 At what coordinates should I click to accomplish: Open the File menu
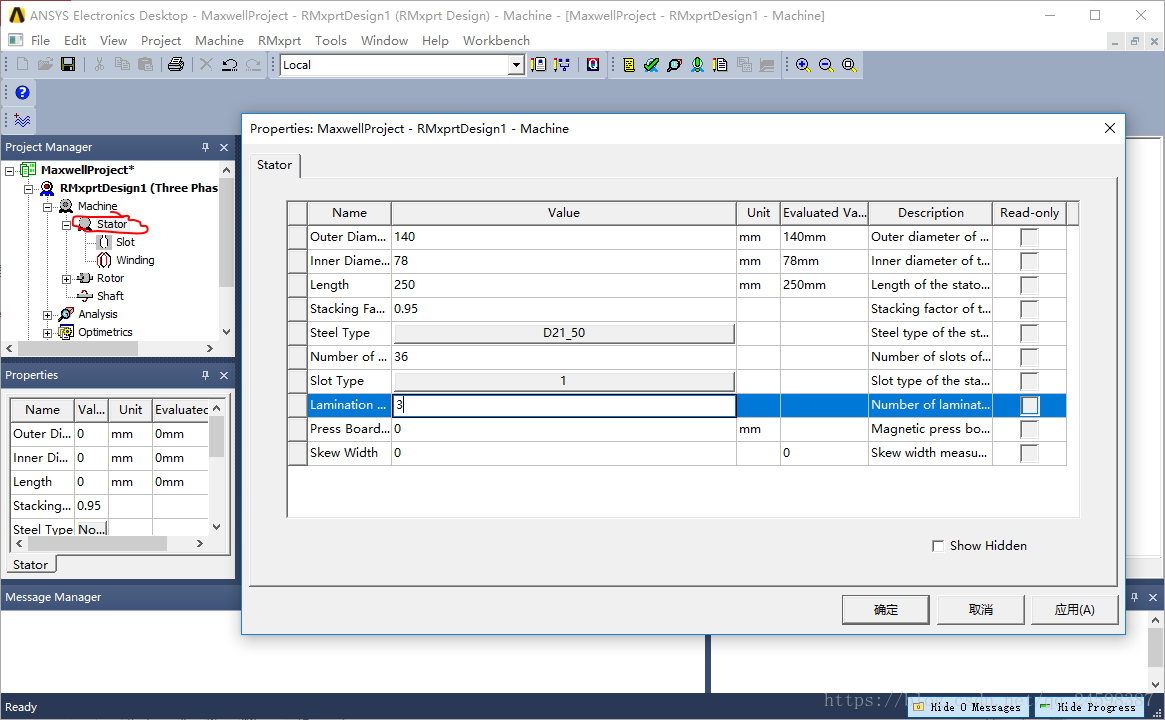point(40,40)
